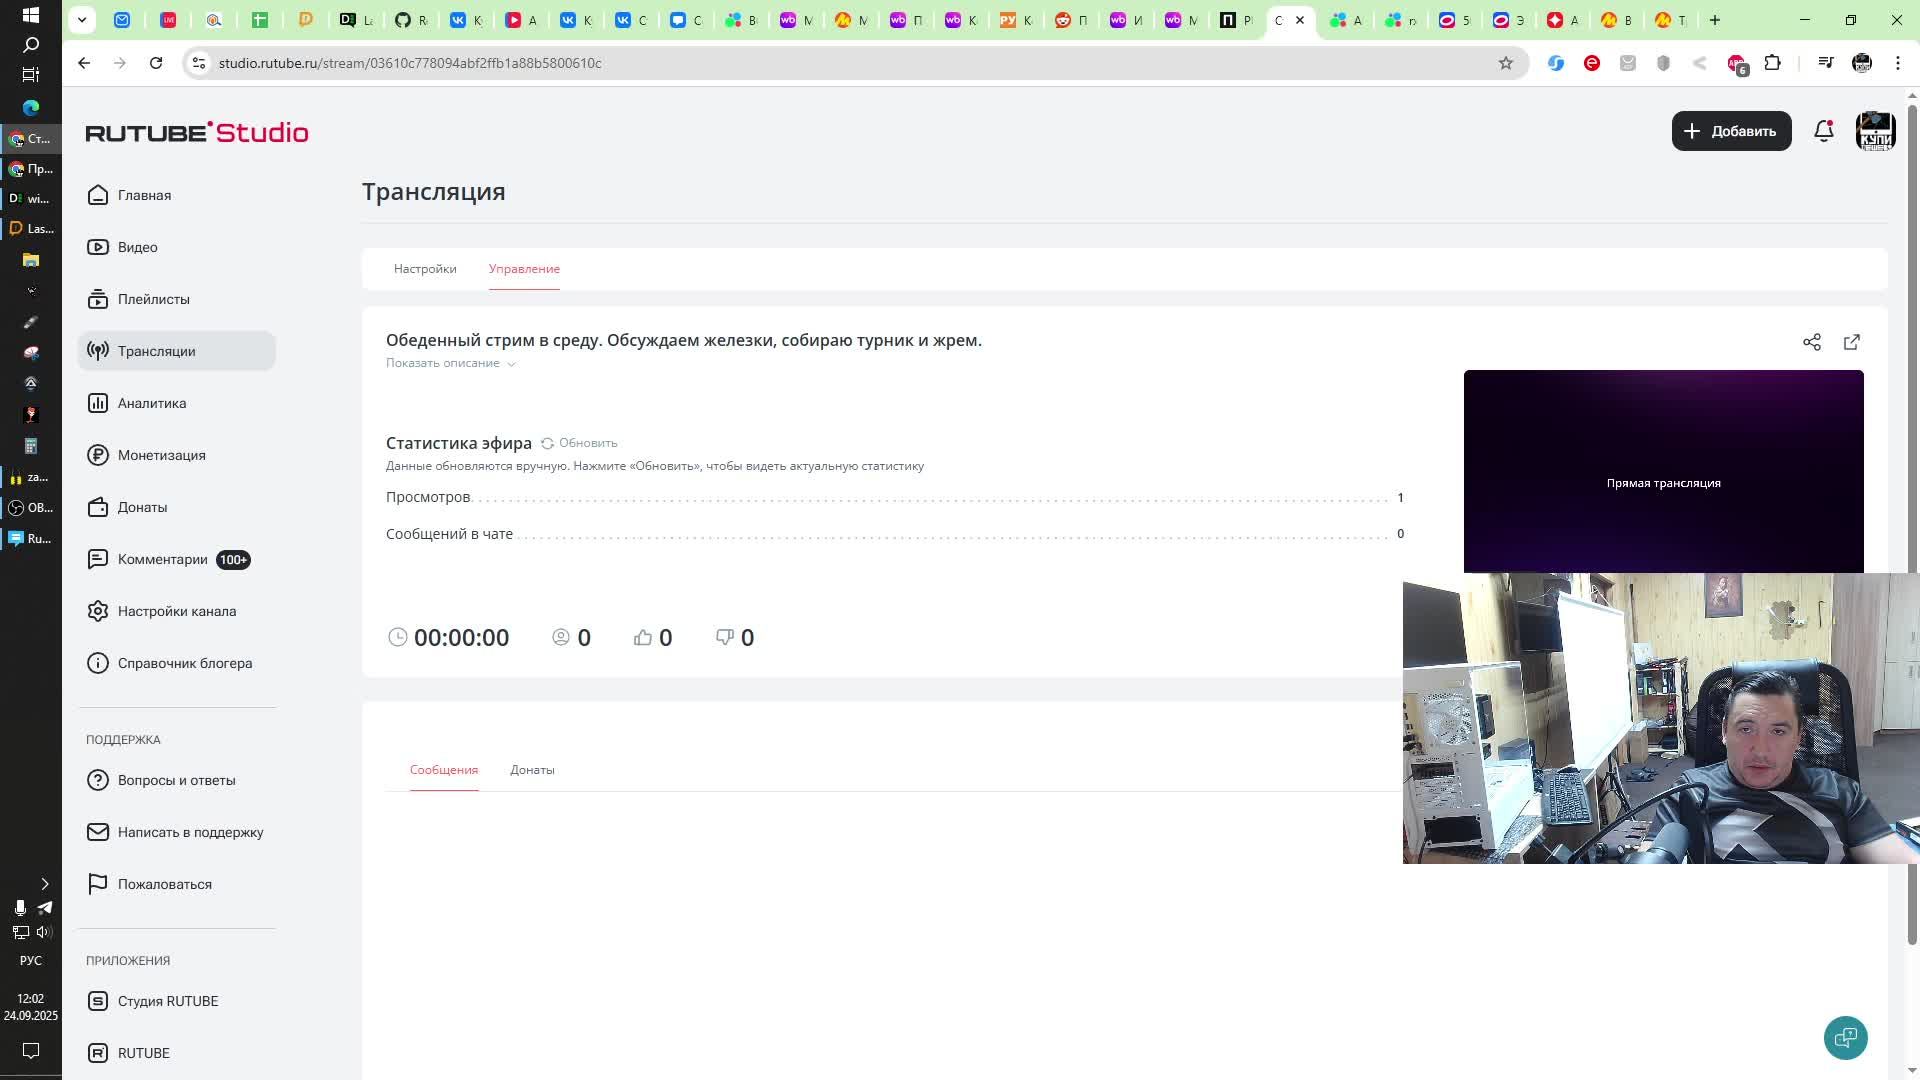Open Донаты in sidebar menu
The image size is (1920, 1080).
pyautogui.click(x=142, y=507)
